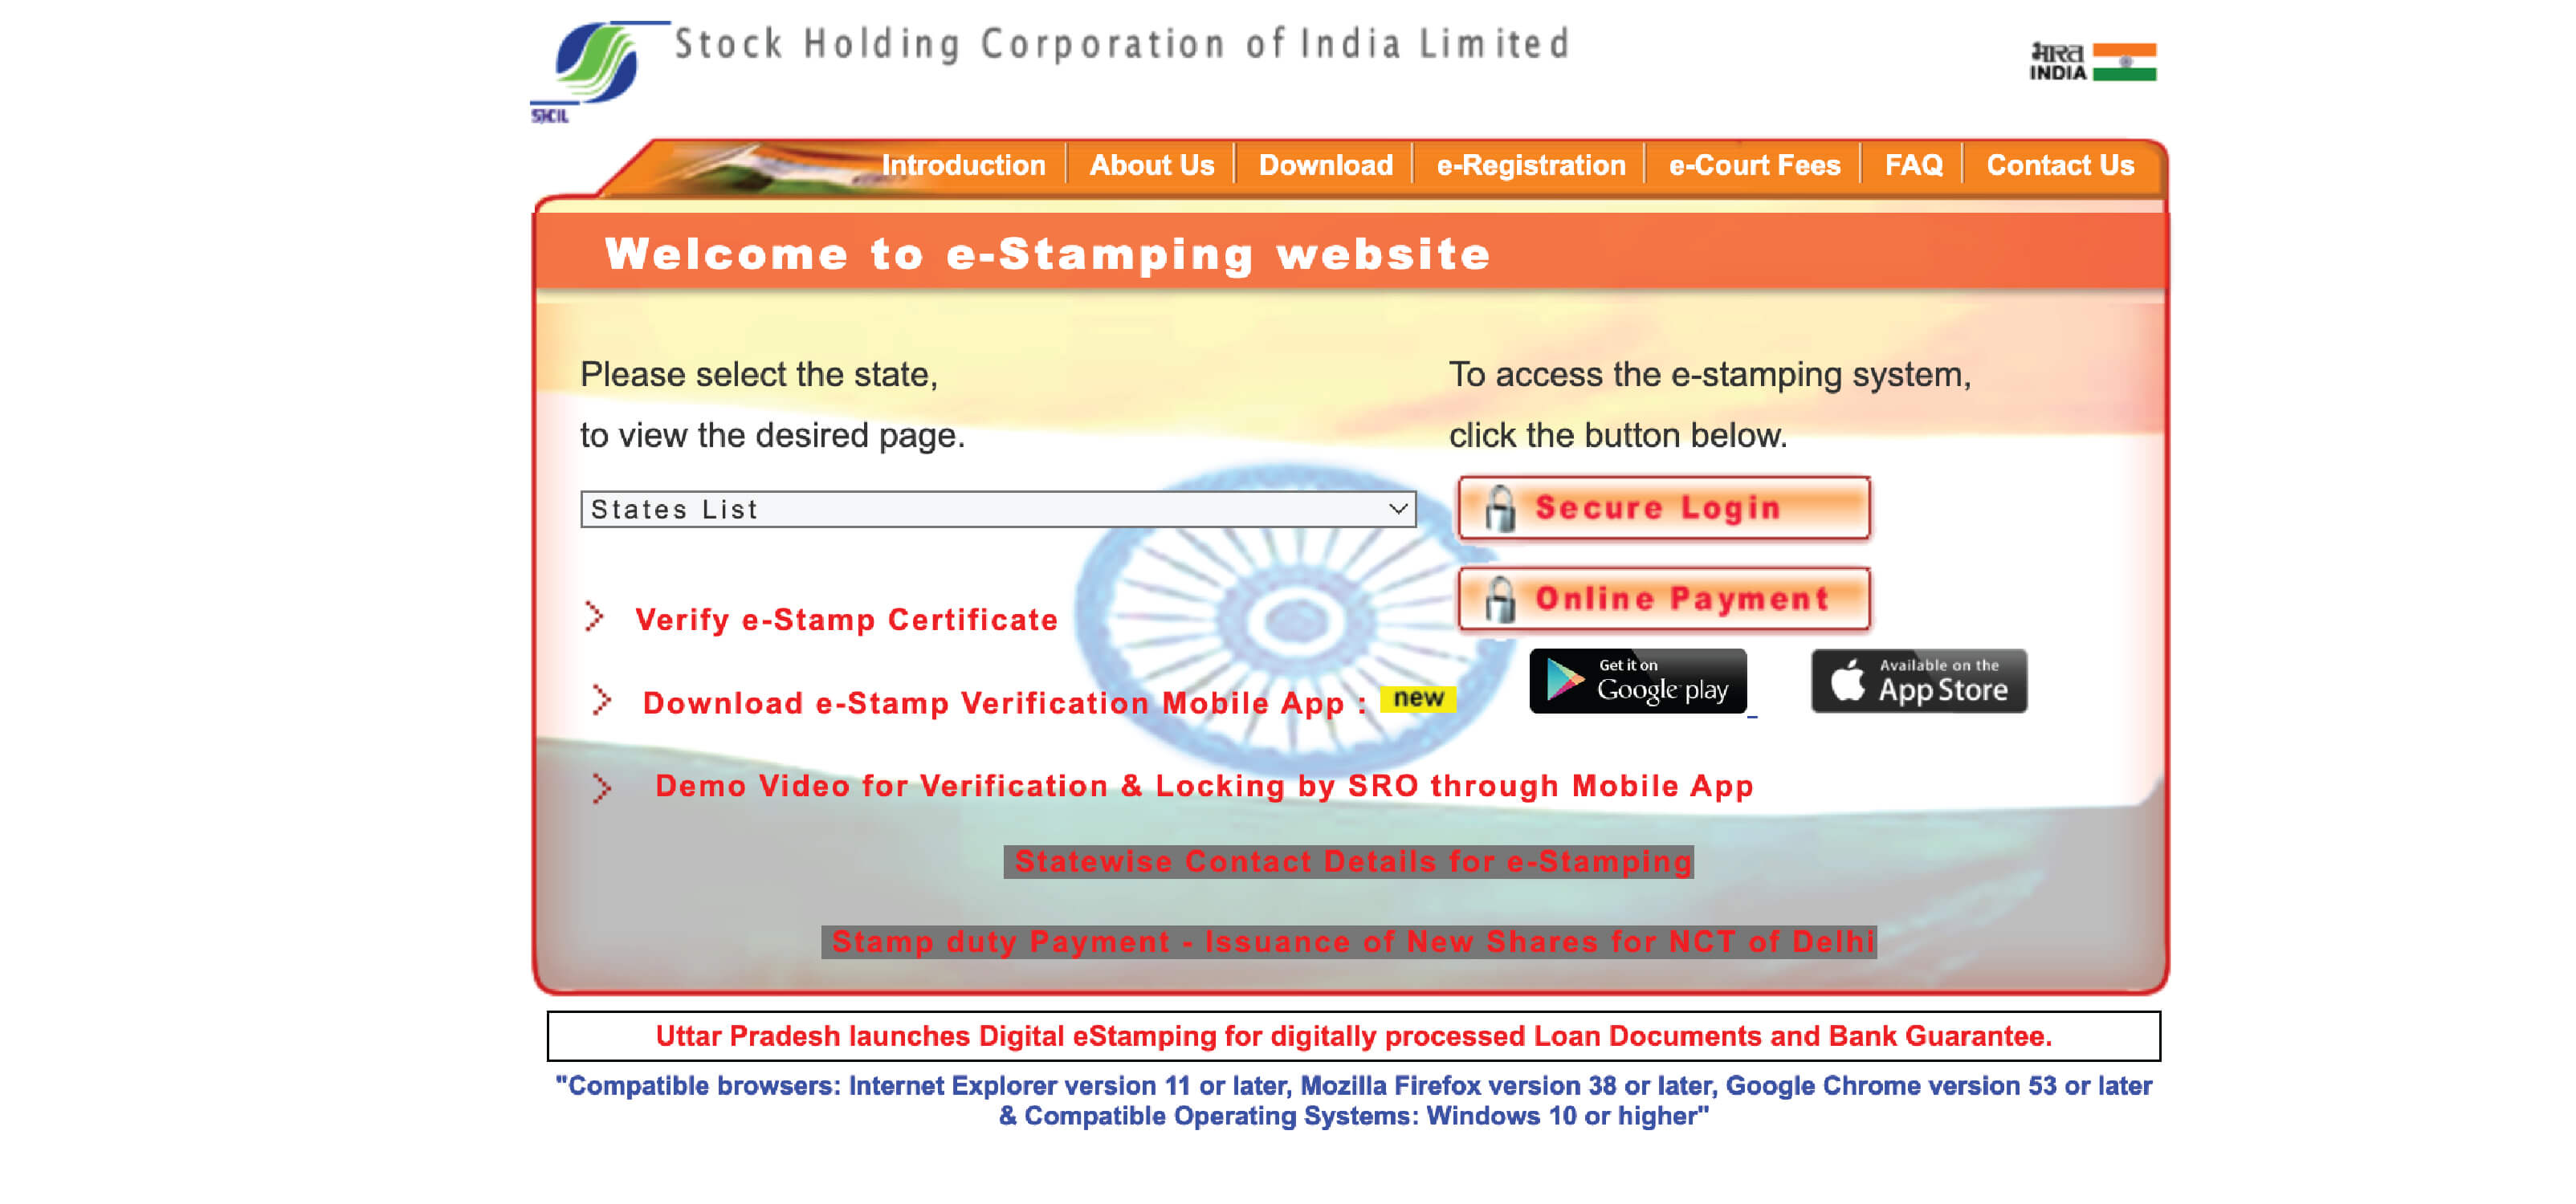This screenshot has width=2576, height=1204.
Task: Click the Online Payment button
Action: (x=1662, y=595)
